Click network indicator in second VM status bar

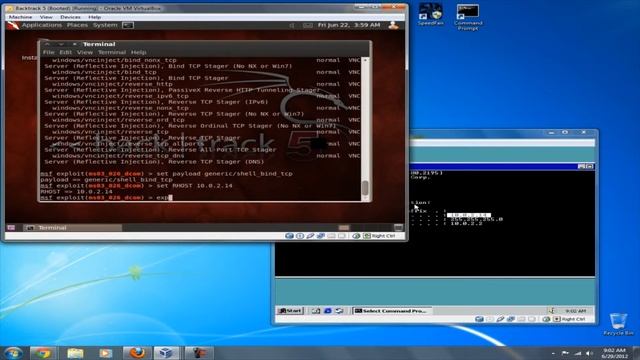(x=511, y=319)
